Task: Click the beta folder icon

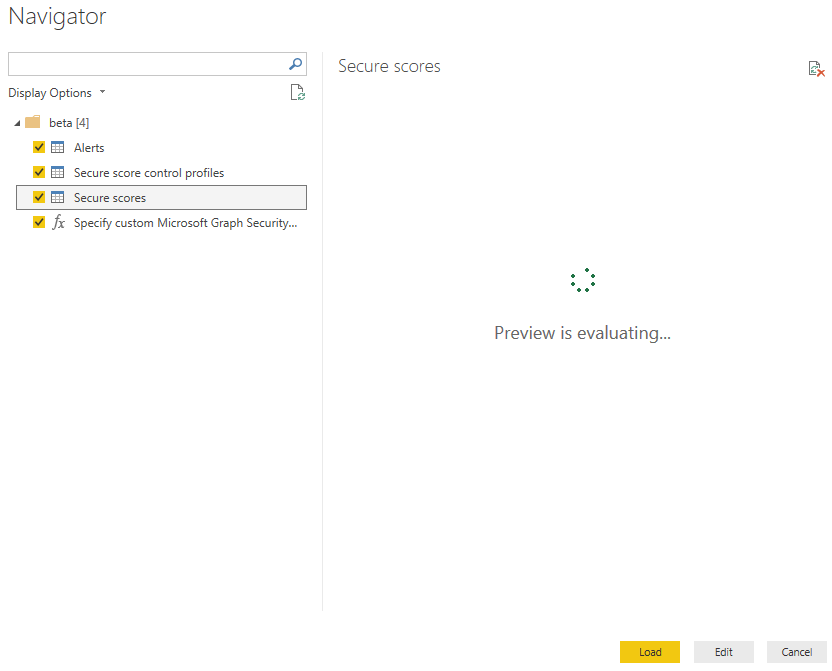Action: click(33, 122)
